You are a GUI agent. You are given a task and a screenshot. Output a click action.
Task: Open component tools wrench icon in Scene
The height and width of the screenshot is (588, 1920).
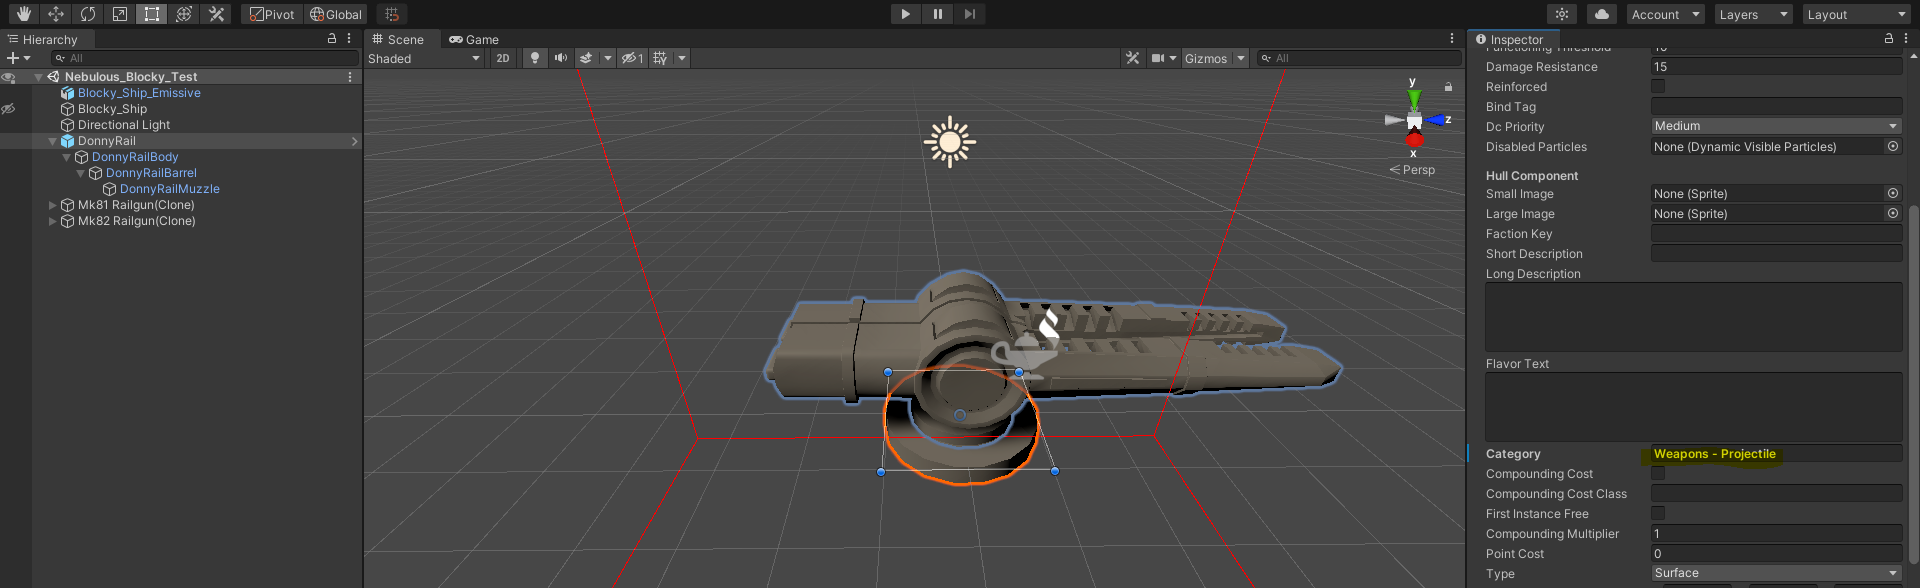1132,58
